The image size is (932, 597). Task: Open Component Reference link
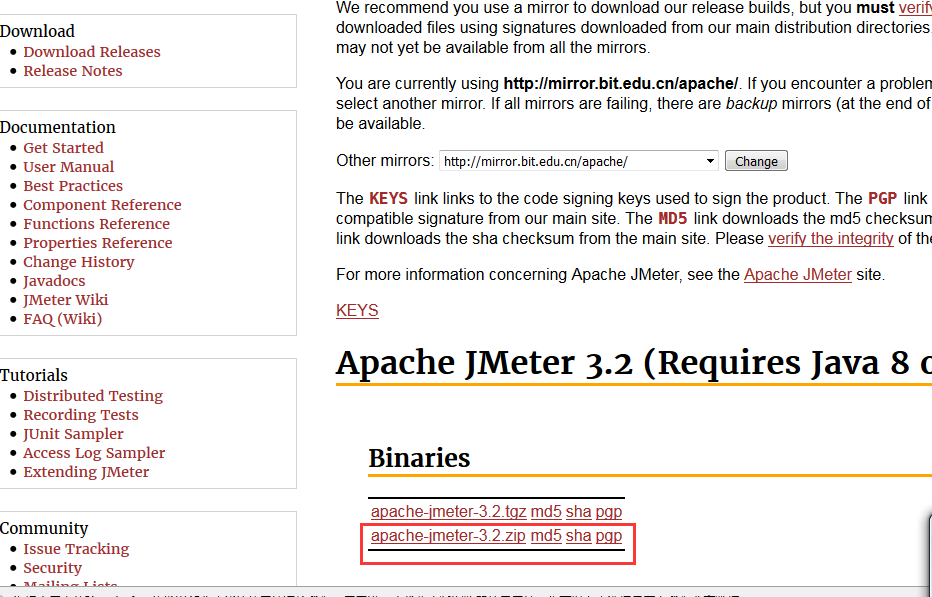pyautogui.click(x=102, y=205)
